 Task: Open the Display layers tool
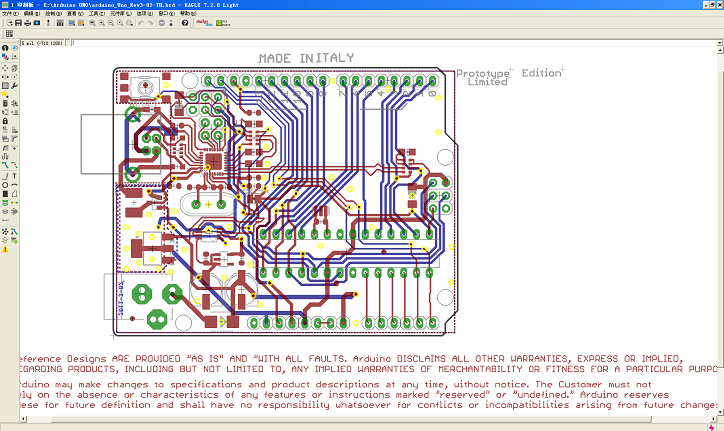pyautogui.click(x=5, y=57)
